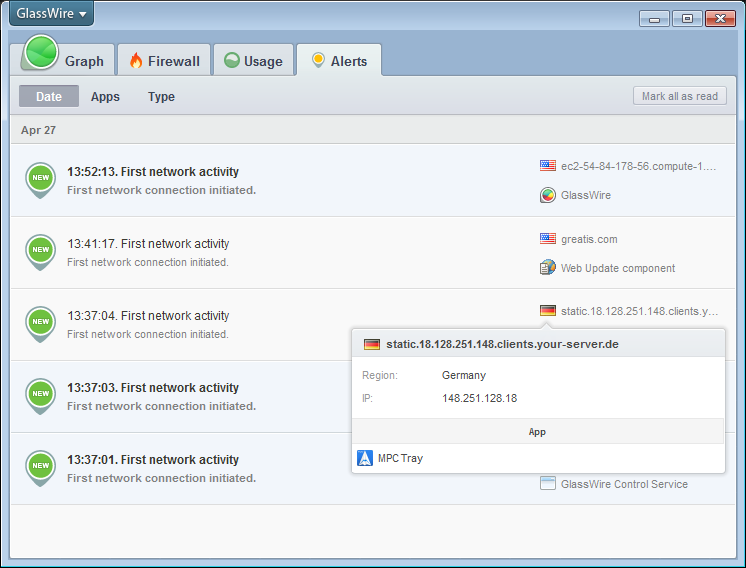The width and height of the screenshot is (746, 568).
Task: Click GlassWire app name in first alert
Action: [x=586, y=195]
